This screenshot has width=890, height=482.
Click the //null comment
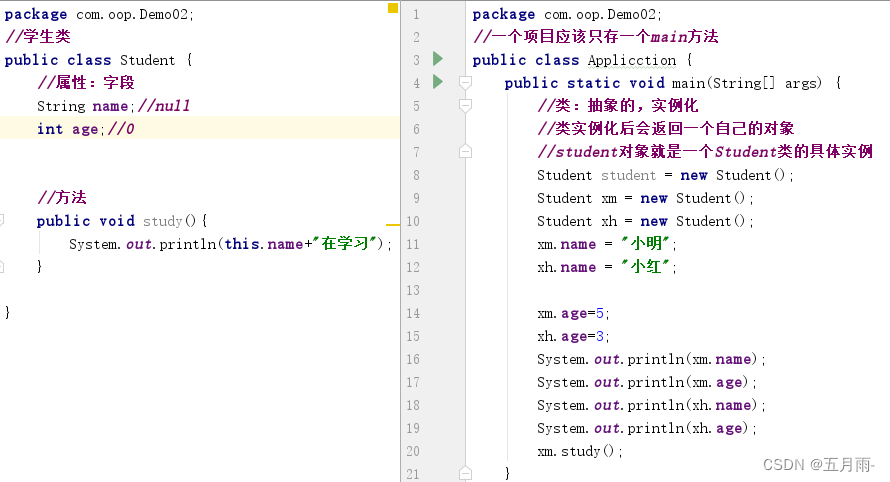click(163, 106)
